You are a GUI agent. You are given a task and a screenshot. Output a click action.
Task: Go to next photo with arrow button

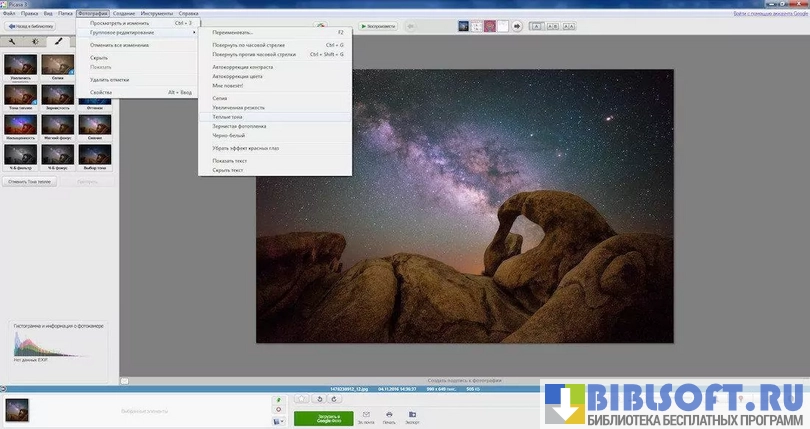point(517,26)
